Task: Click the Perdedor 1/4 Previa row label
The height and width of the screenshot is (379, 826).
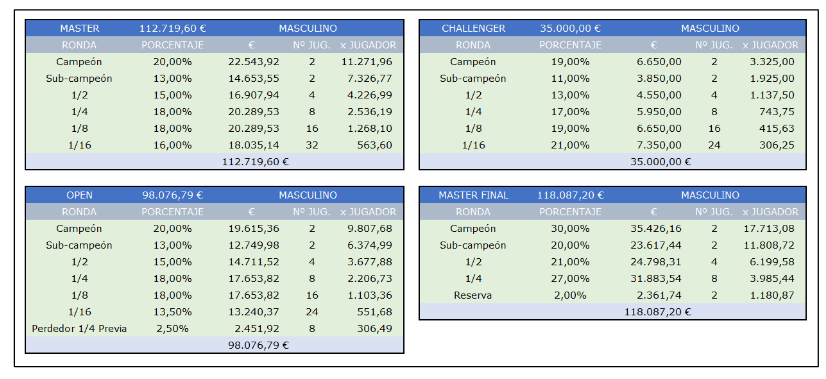Action: [79, 328]
